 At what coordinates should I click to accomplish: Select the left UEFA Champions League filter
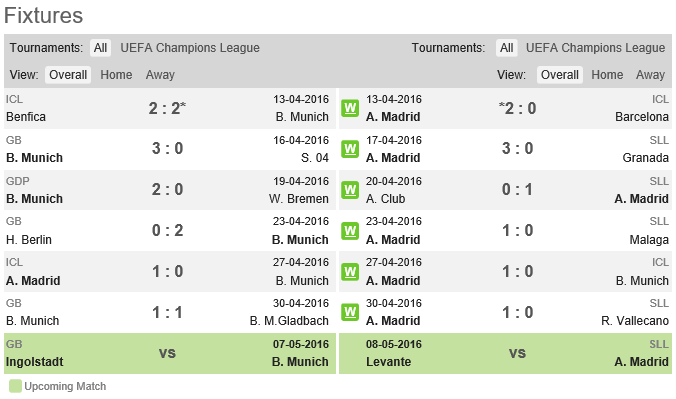click(x=190, y=48)
